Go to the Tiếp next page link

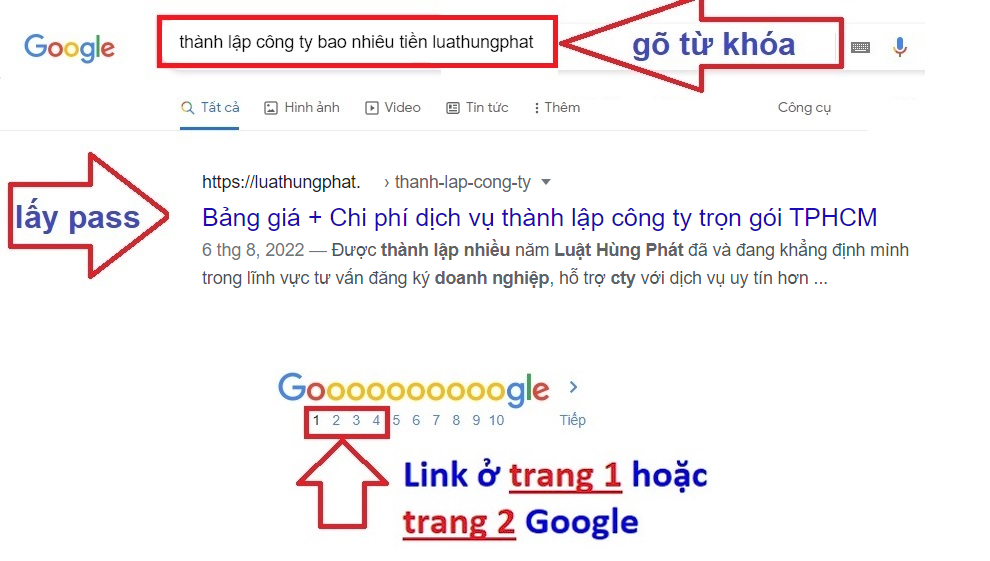[573, 420]
